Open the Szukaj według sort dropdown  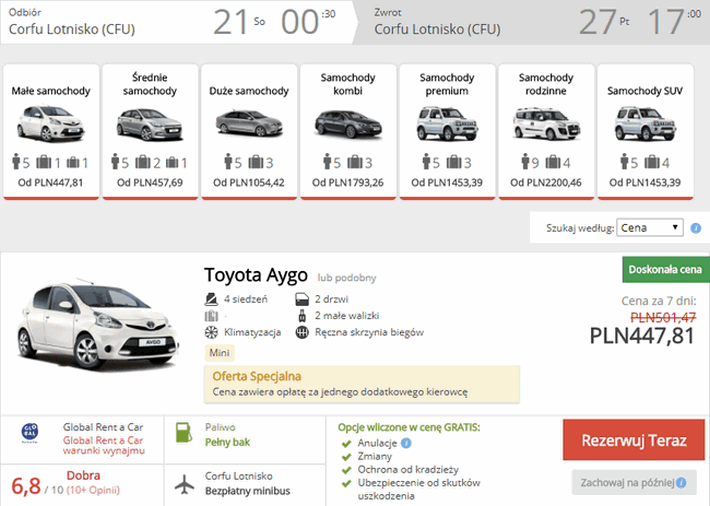point(650,227)
